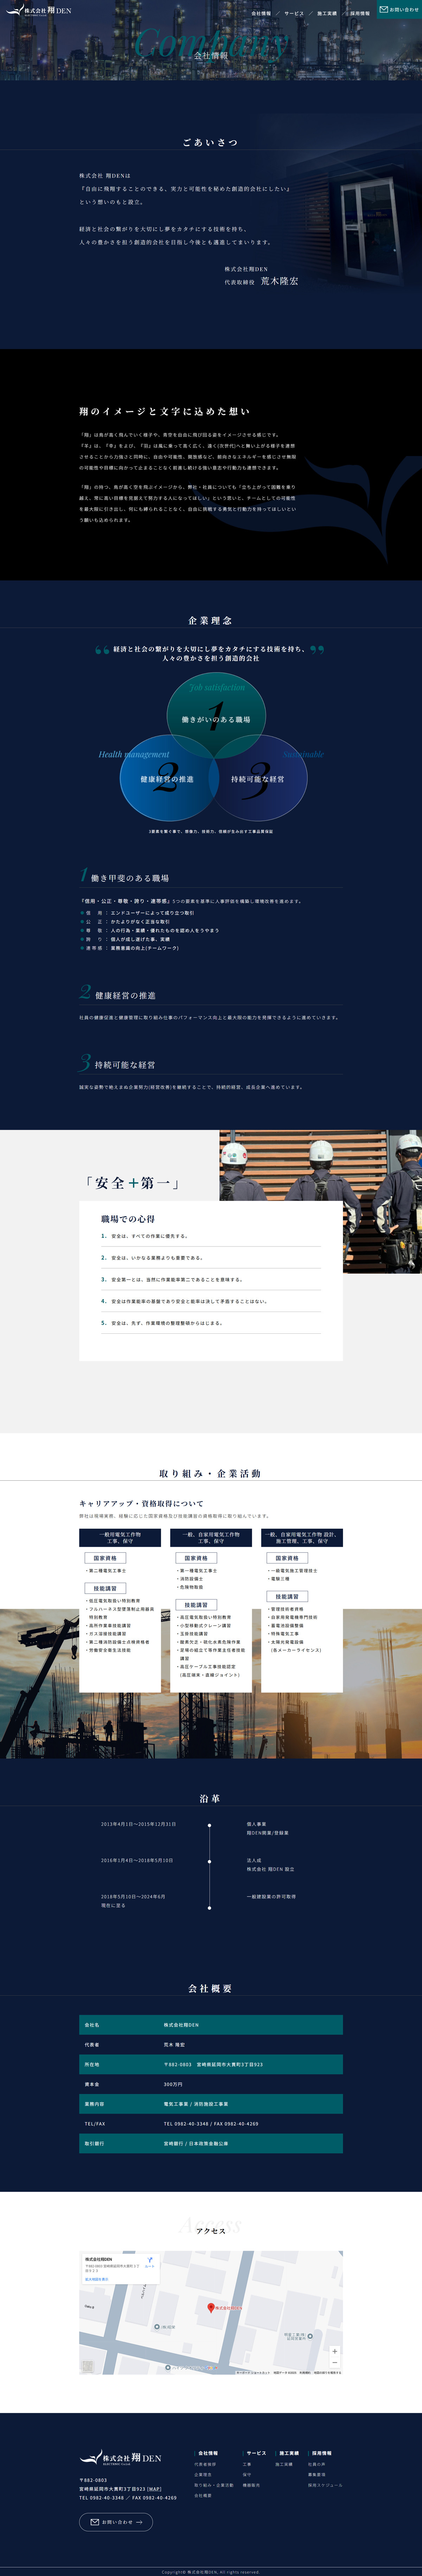Click the TEL/FAX row in the company table
Viewport: 422px width, 2576px height.
(211, 2123)
